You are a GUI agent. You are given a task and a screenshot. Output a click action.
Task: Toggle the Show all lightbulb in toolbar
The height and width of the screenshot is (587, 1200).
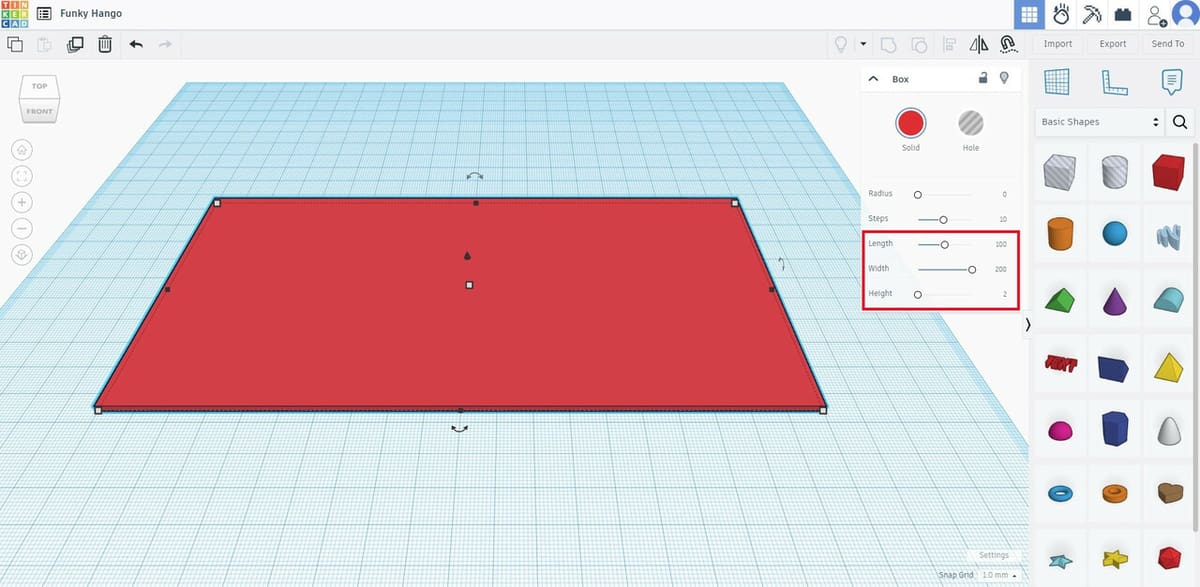841,44
